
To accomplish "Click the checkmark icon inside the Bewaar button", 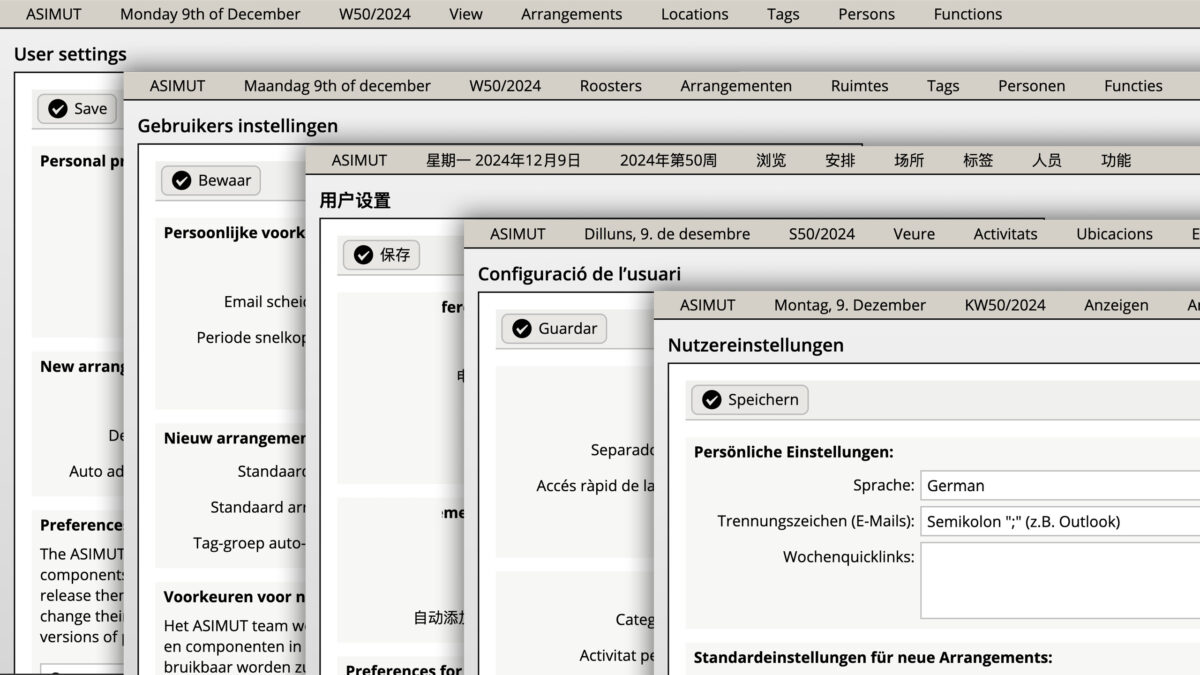I will (181, 180).
